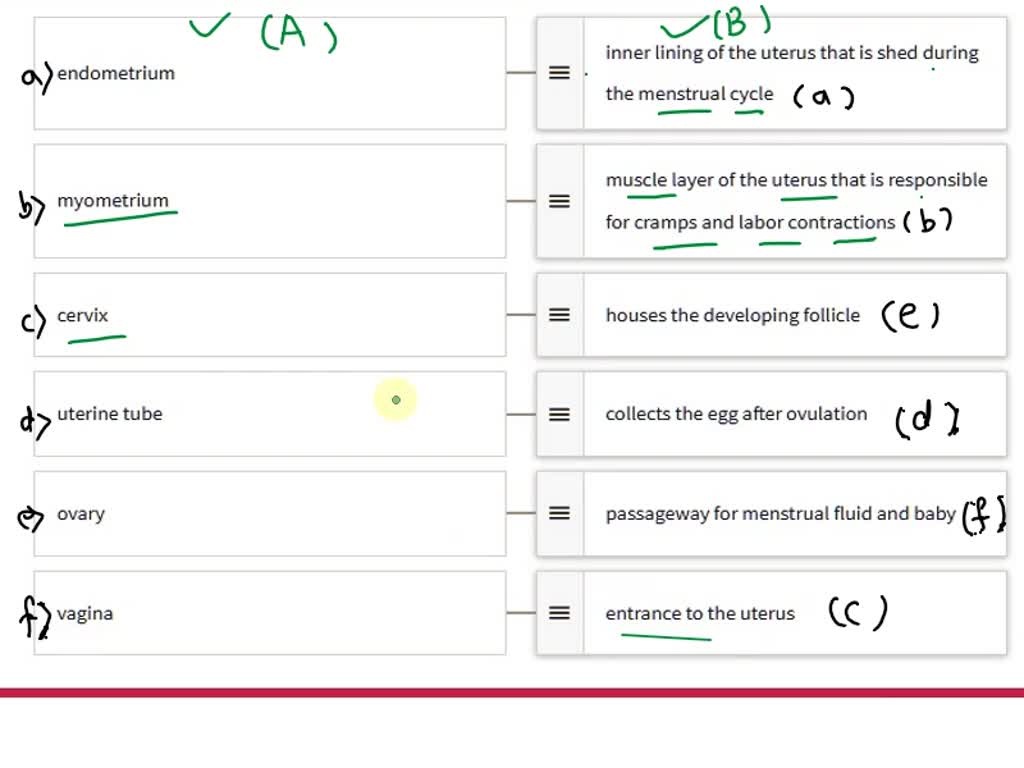
Task: Select the myometrium term box
Action: [269, 200]
